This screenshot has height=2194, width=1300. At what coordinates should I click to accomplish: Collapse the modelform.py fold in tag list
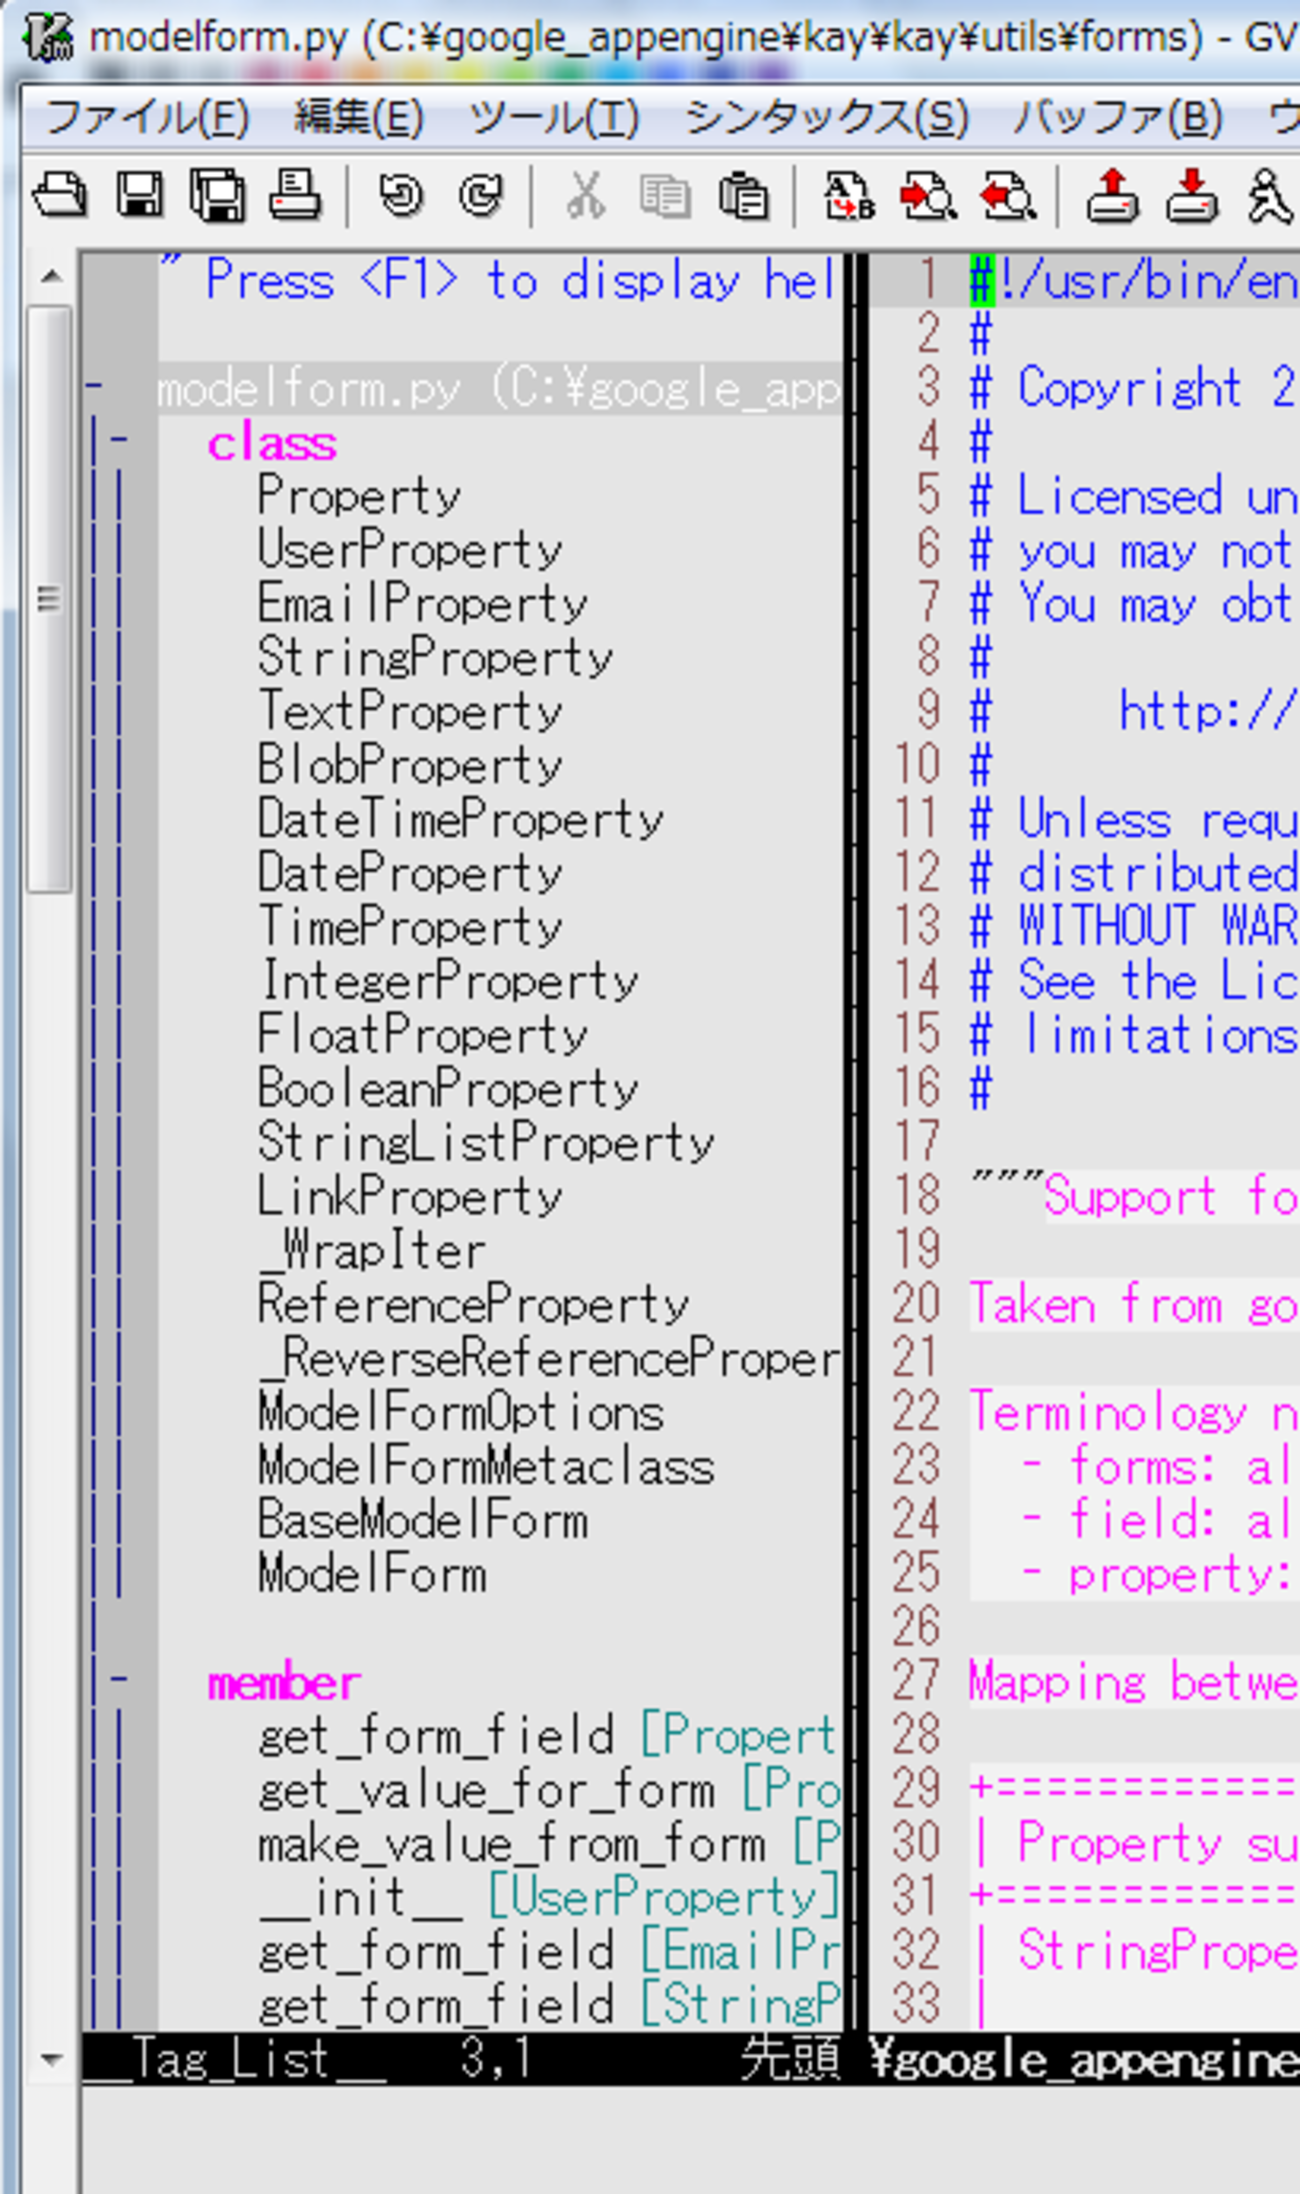click(93, 386)
